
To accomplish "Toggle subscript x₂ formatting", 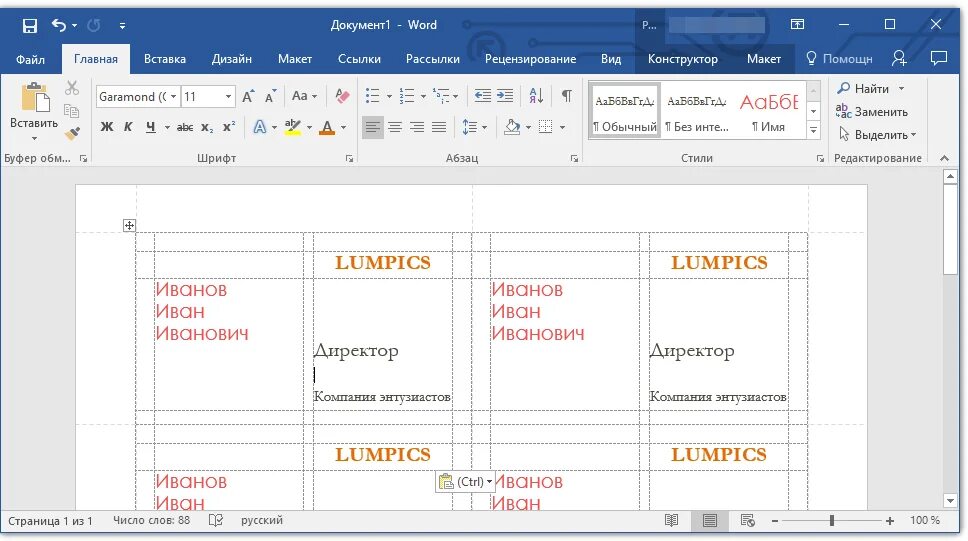I will pos(207,127).
